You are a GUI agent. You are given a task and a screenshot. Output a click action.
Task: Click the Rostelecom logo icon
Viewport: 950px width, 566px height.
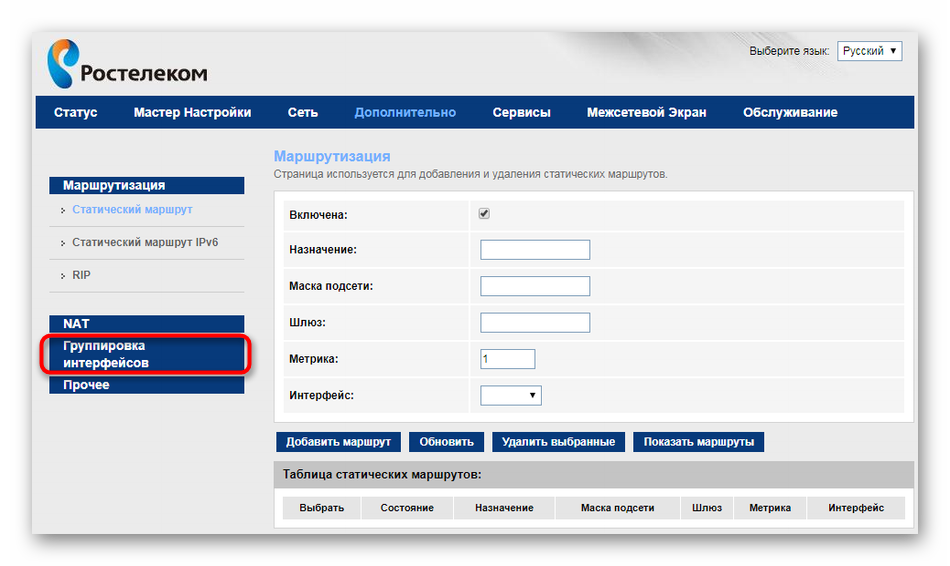tap(63, 63)
